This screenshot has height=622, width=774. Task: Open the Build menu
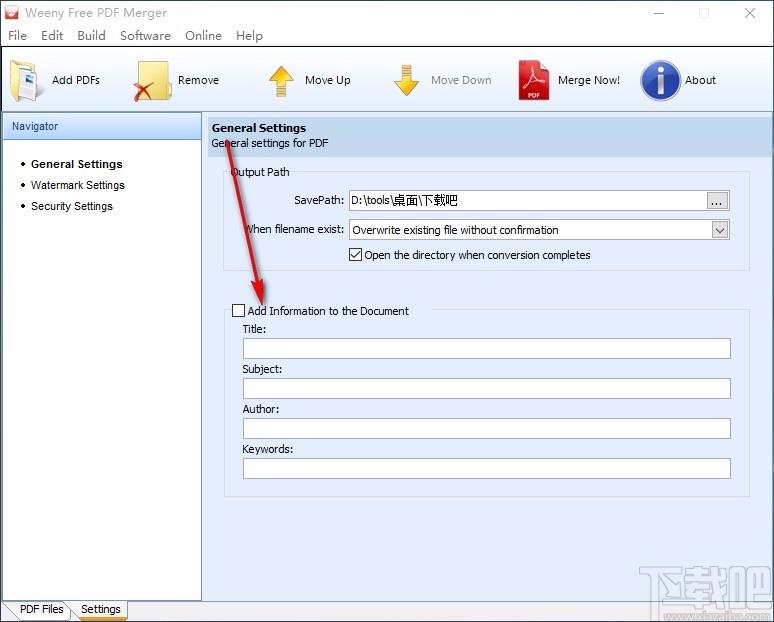pyautogui.click(x=91, y=36)
